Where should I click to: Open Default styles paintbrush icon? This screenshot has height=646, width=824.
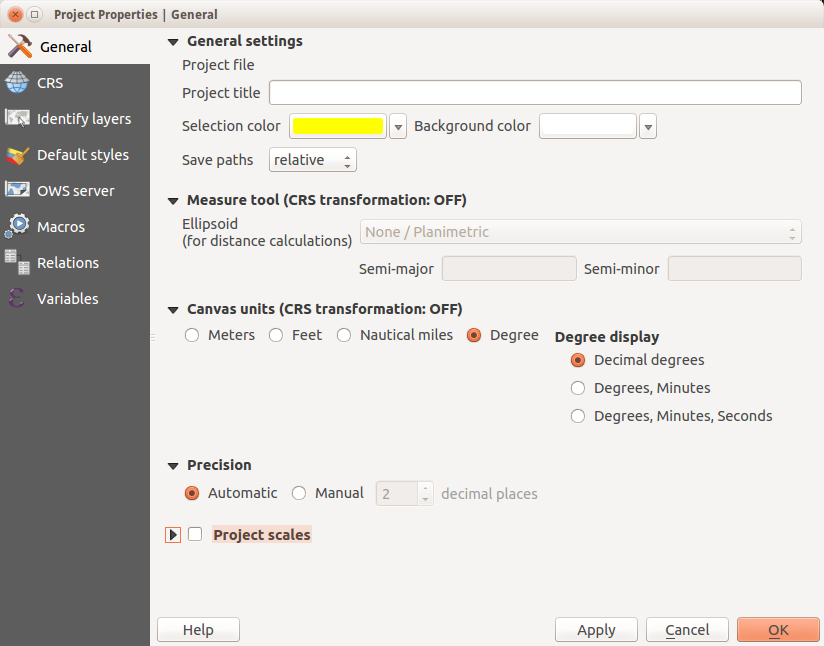(17, 155)
